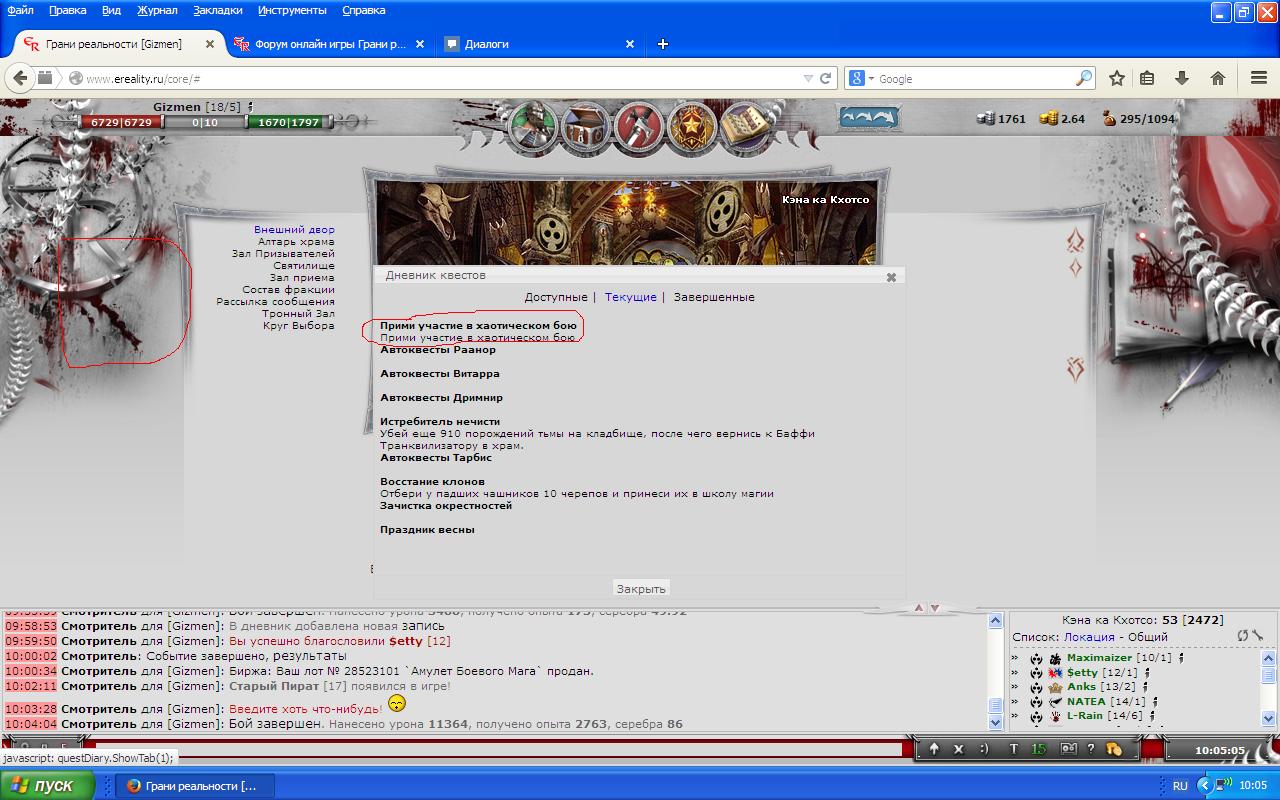The height and width of the screenshot is (800, 1280).
Task: Open the smiley emoticons button in chat bar
Action: (983, 748)
